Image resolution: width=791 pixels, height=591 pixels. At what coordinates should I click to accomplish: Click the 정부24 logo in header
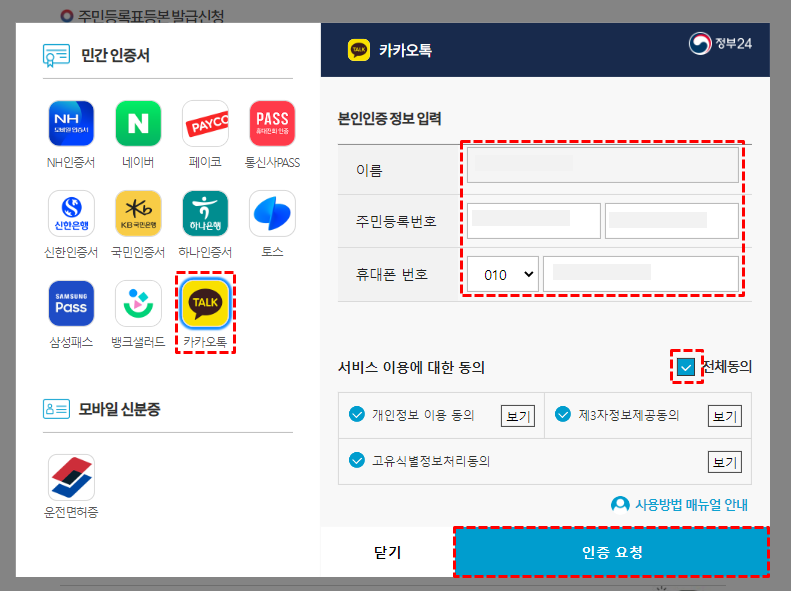click(x=720, y=44)
